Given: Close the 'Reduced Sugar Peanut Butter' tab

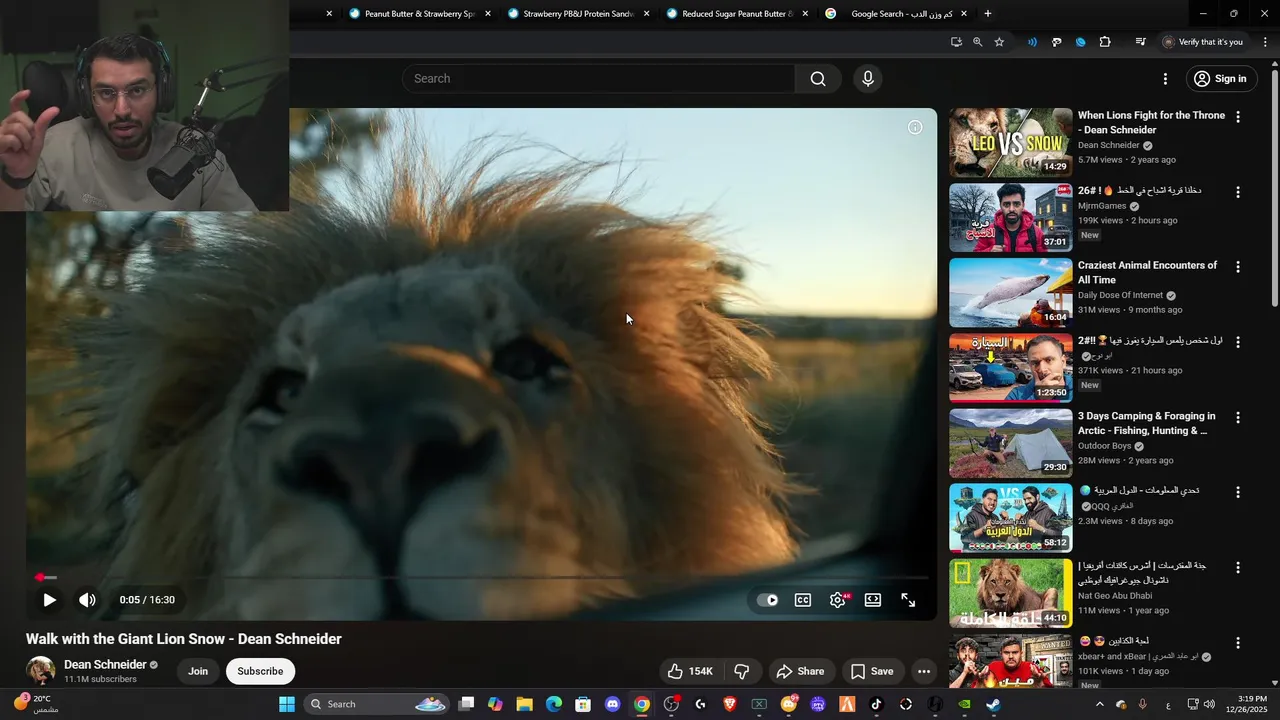Looking at the screenshot, I should [805, 14].
